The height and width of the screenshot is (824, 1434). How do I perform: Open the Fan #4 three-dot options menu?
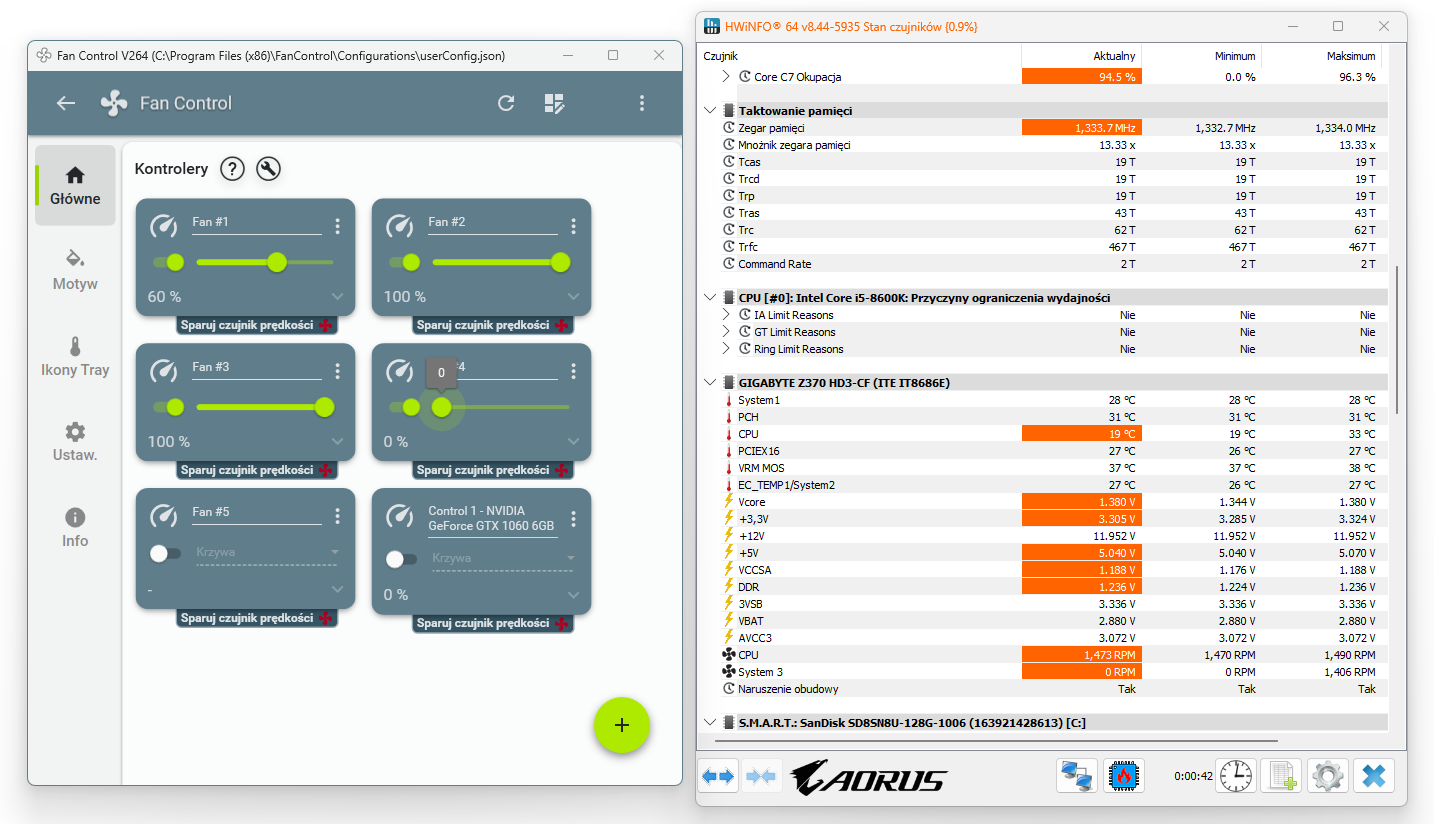coord(573,371)
